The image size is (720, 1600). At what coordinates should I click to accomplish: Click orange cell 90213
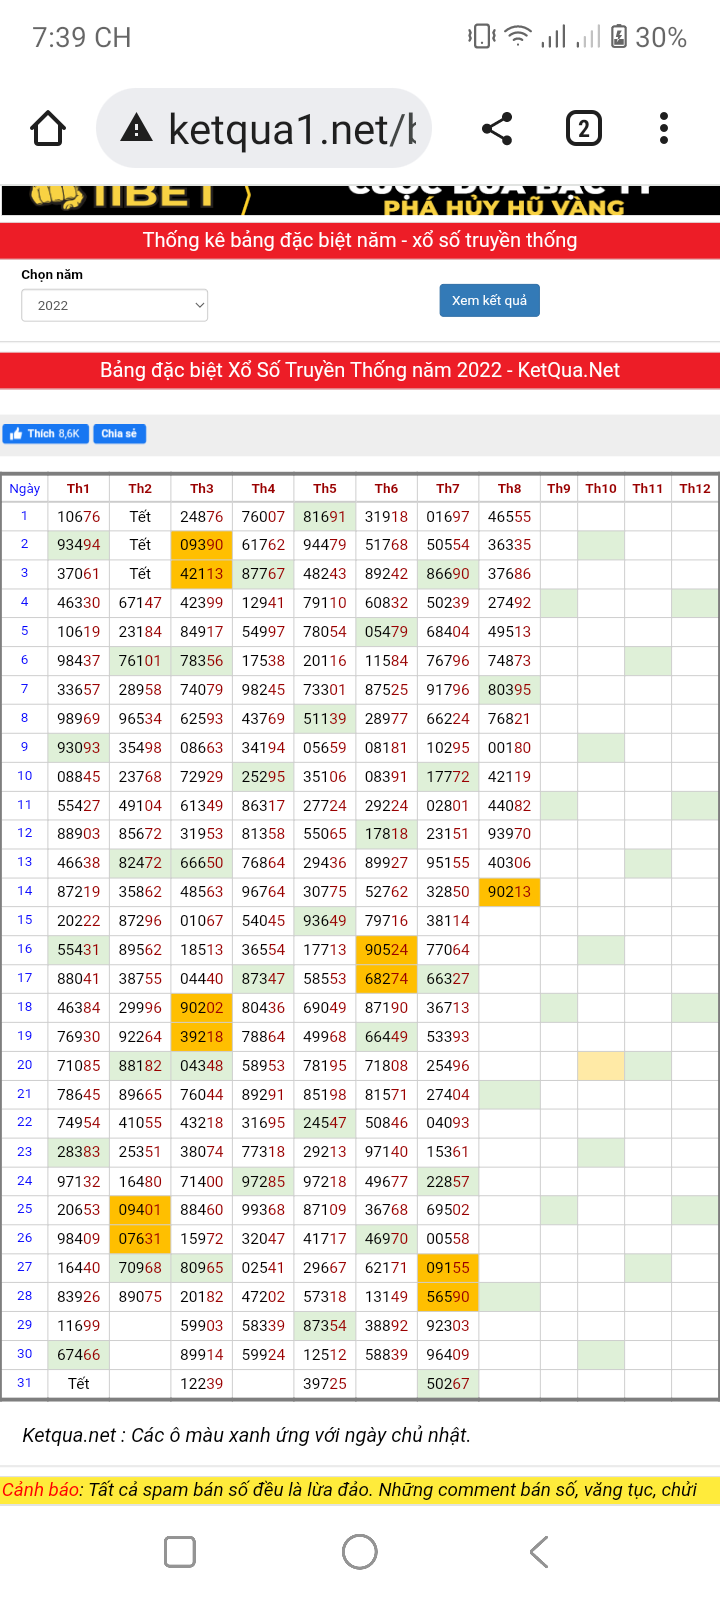[x=510, y=892]
